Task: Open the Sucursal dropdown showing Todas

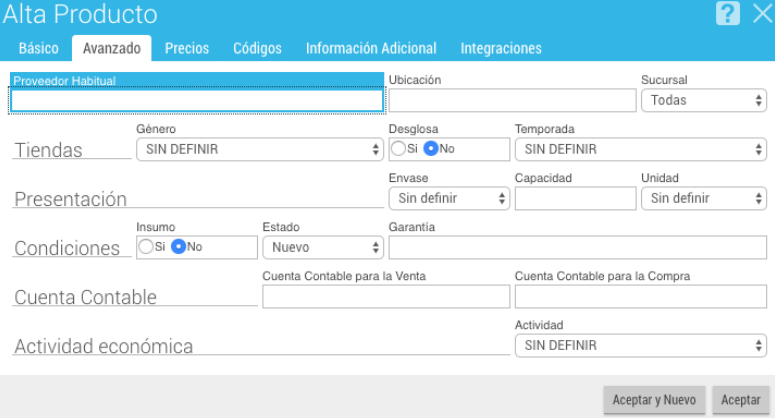Action: (704, 100)
